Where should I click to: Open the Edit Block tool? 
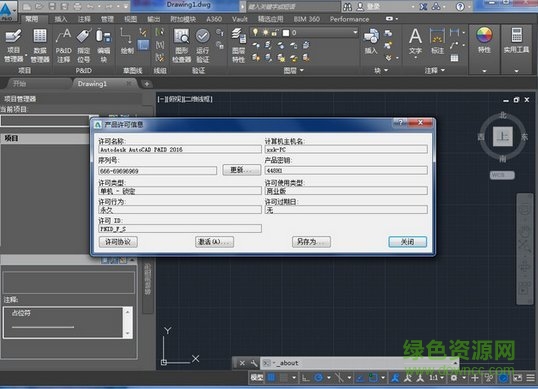(x=103, y=45)
